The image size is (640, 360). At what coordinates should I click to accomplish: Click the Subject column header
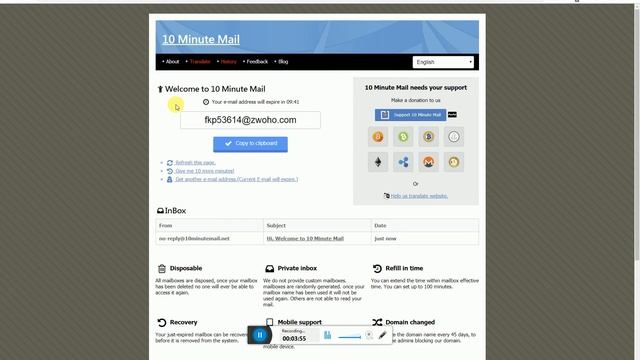(317, 225)
